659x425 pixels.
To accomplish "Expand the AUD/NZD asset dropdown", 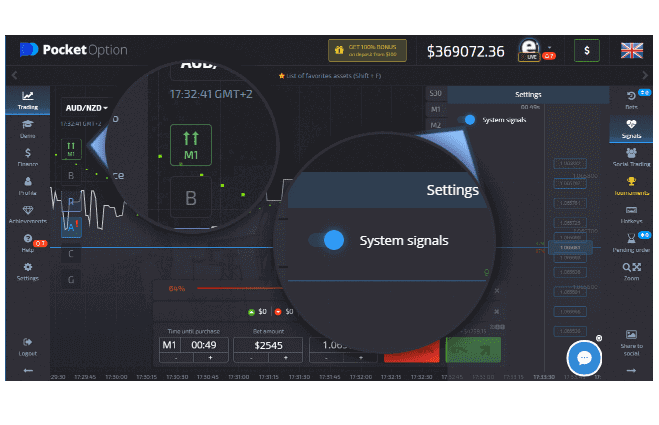I will coord(86,107).
